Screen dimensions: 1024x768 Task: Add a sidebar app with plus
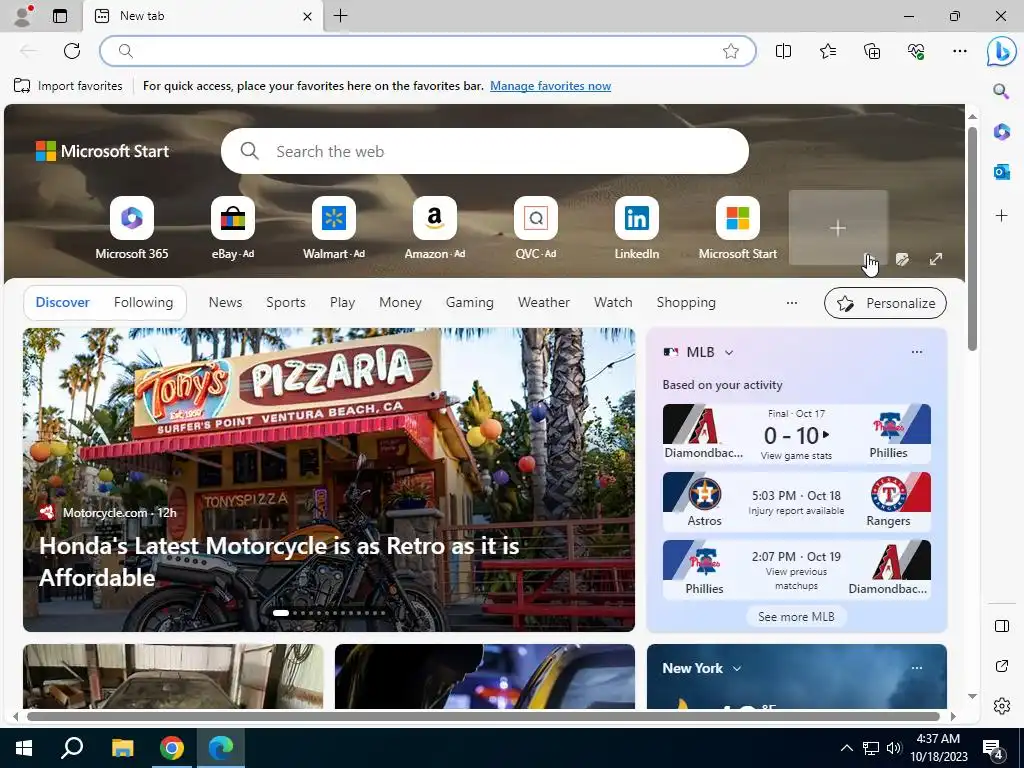pyautogui.click(x=1001, y=216)
